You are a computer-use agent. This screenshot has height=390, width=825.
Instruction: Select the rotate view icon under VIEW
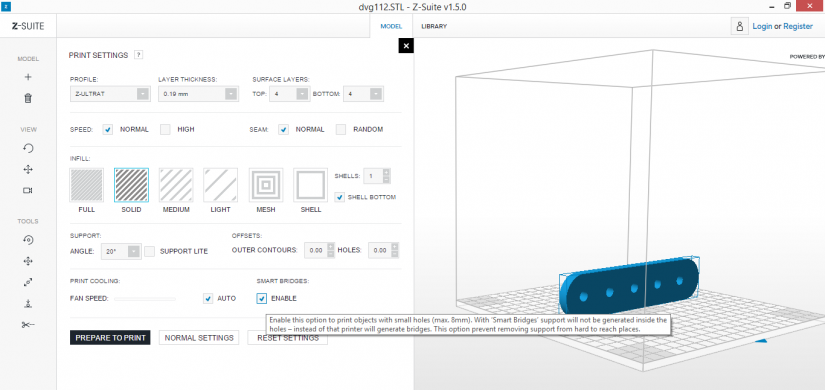coord(28,148)
